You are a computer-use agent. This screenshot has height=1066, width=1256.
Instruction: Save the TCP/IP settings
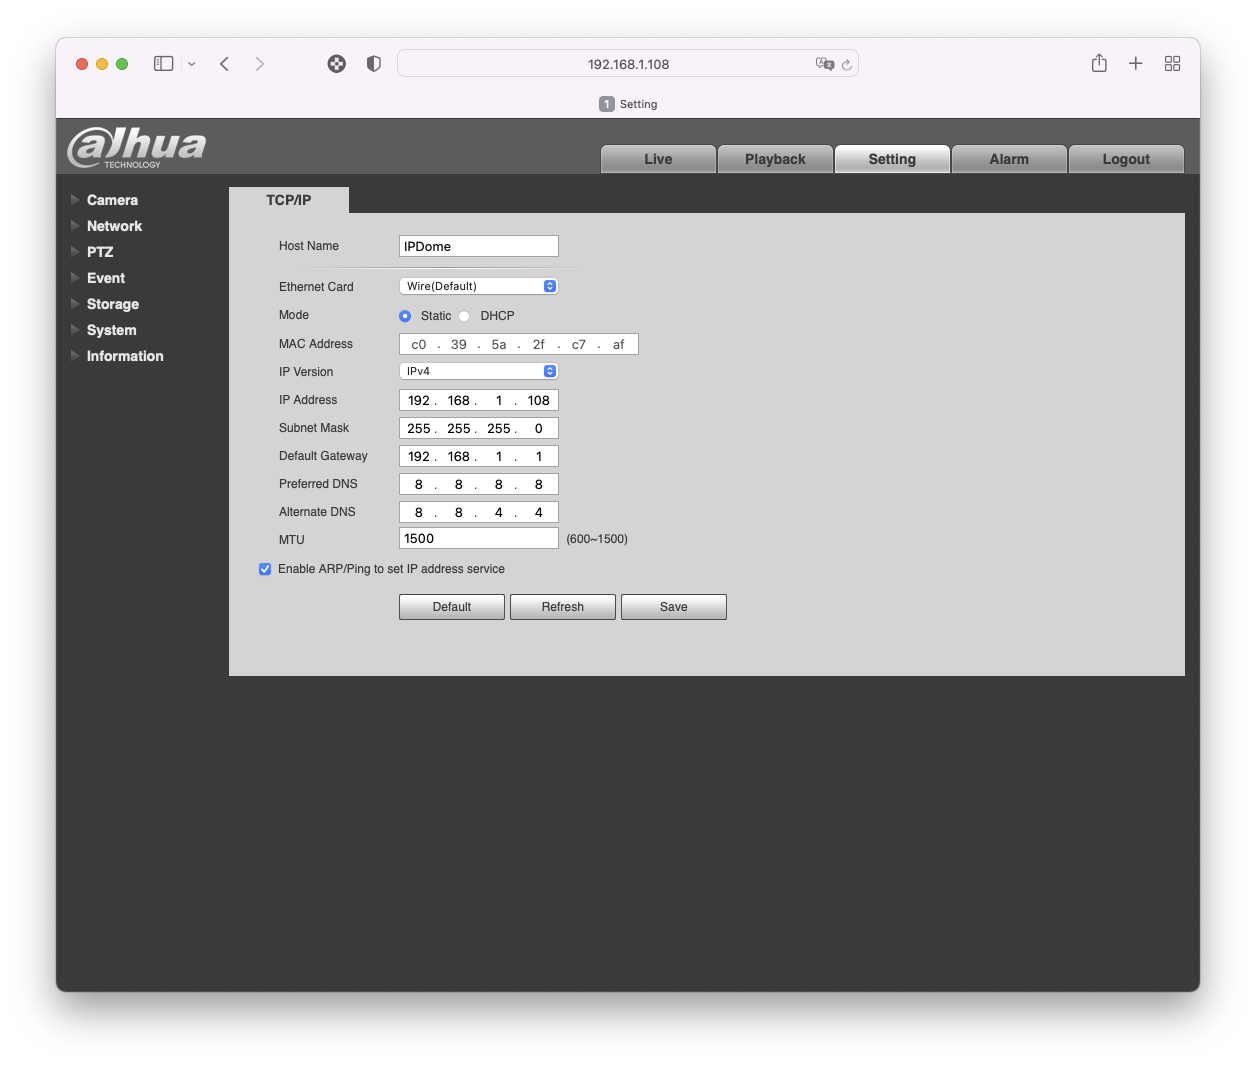(674, 607)
